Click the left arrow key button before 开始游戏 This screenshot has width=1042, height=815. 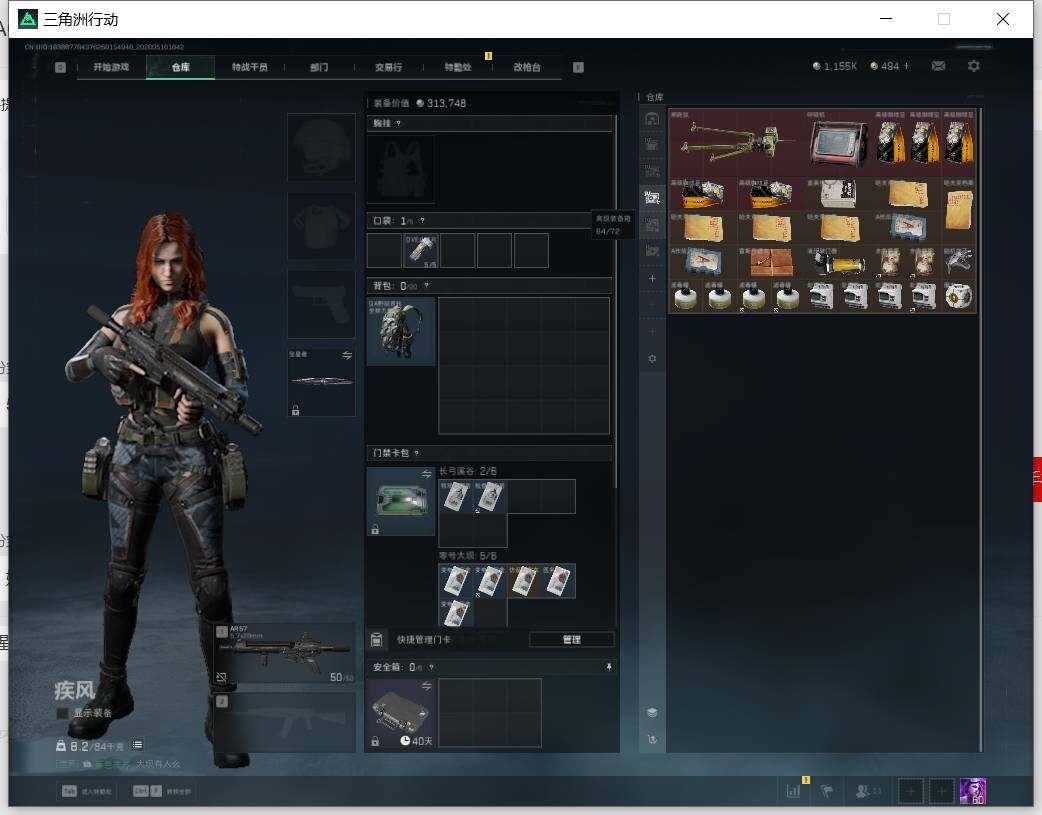point(60,67)
